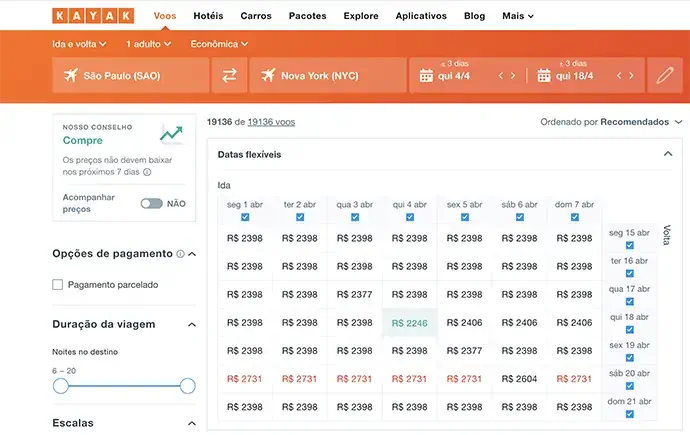Click qui 4/4 departure date field
Viewport: 690px width, 435px height.
coord(454,76)
